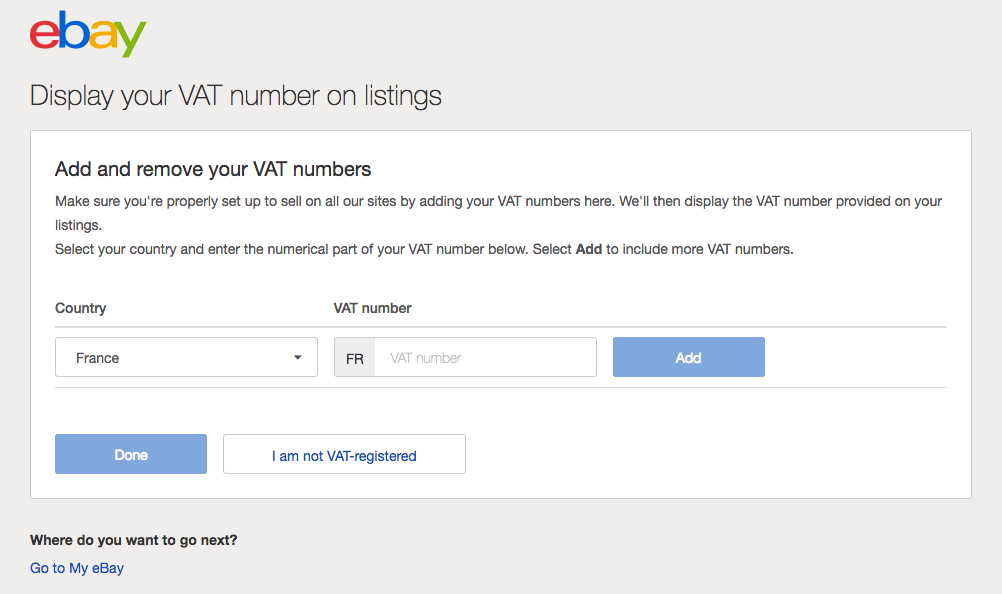Click 'Add and remove your VAT numbers' heading
This screenshot has height=594, width=1002.
click(213, 169)
